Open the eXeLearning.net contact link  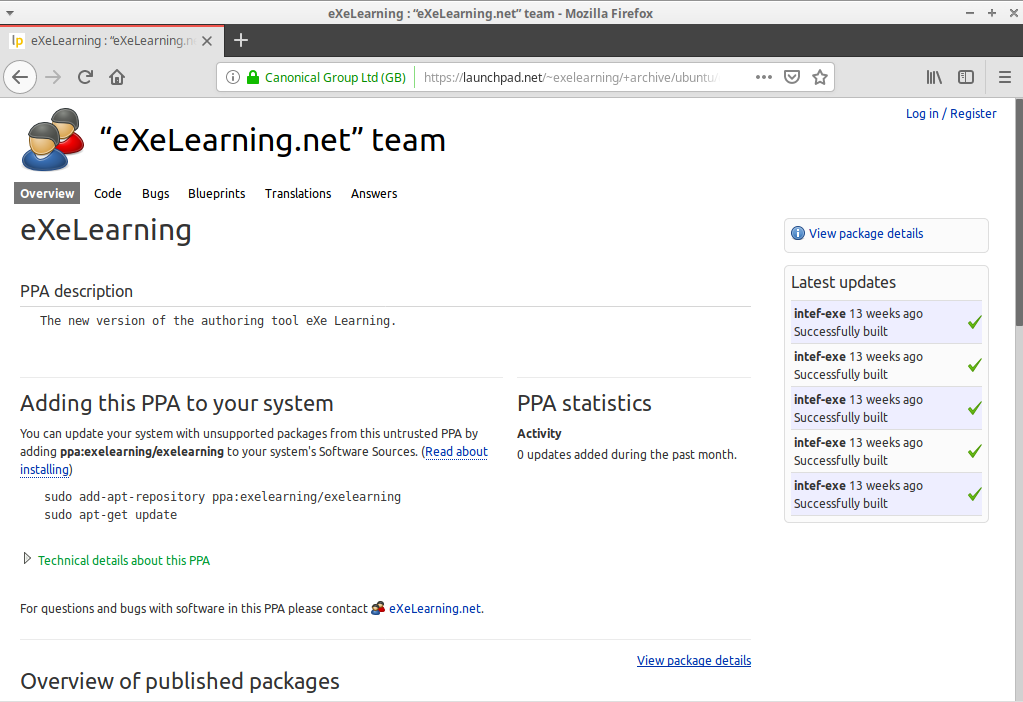435,609
